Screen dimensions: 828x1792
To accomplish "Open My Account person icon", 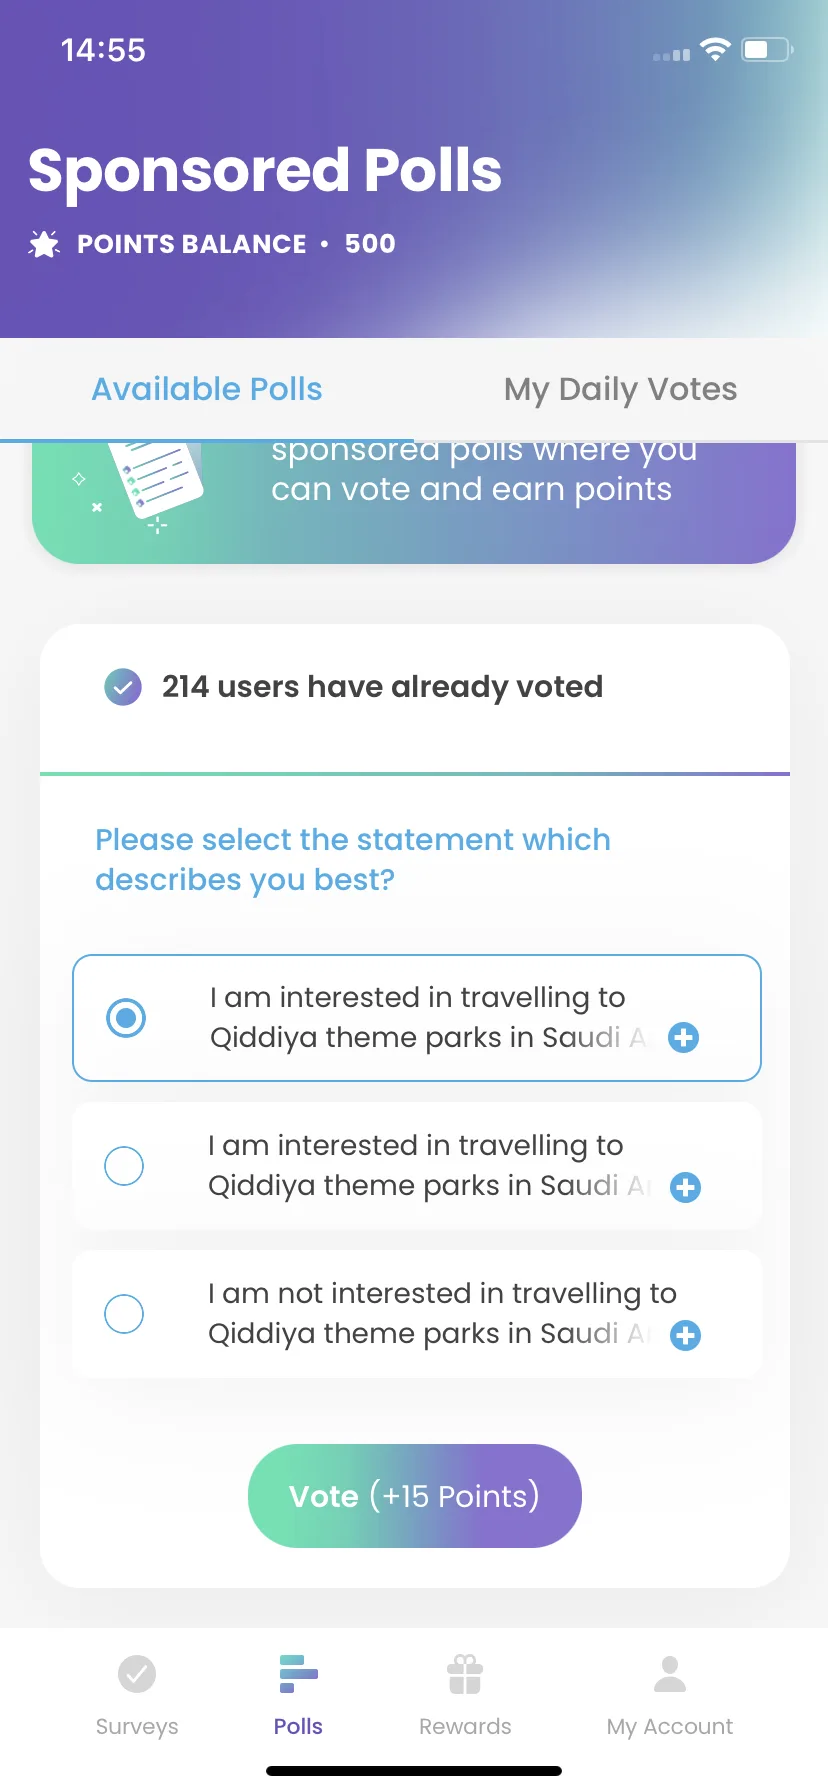I will click(x=670, y=1673).
